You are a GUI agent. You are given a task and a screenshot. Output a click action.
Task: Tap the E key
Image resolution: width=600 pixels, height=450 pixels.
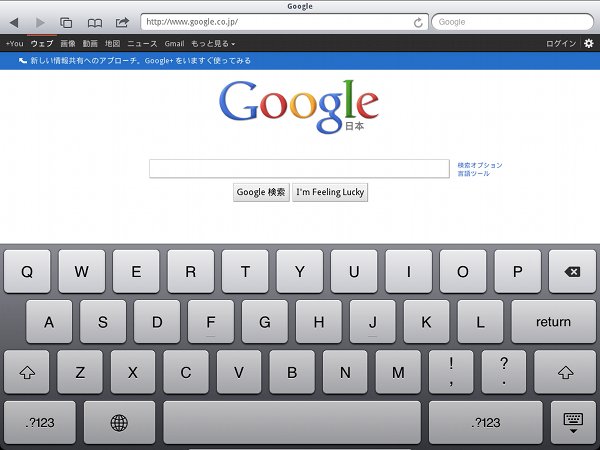point(136,272)
